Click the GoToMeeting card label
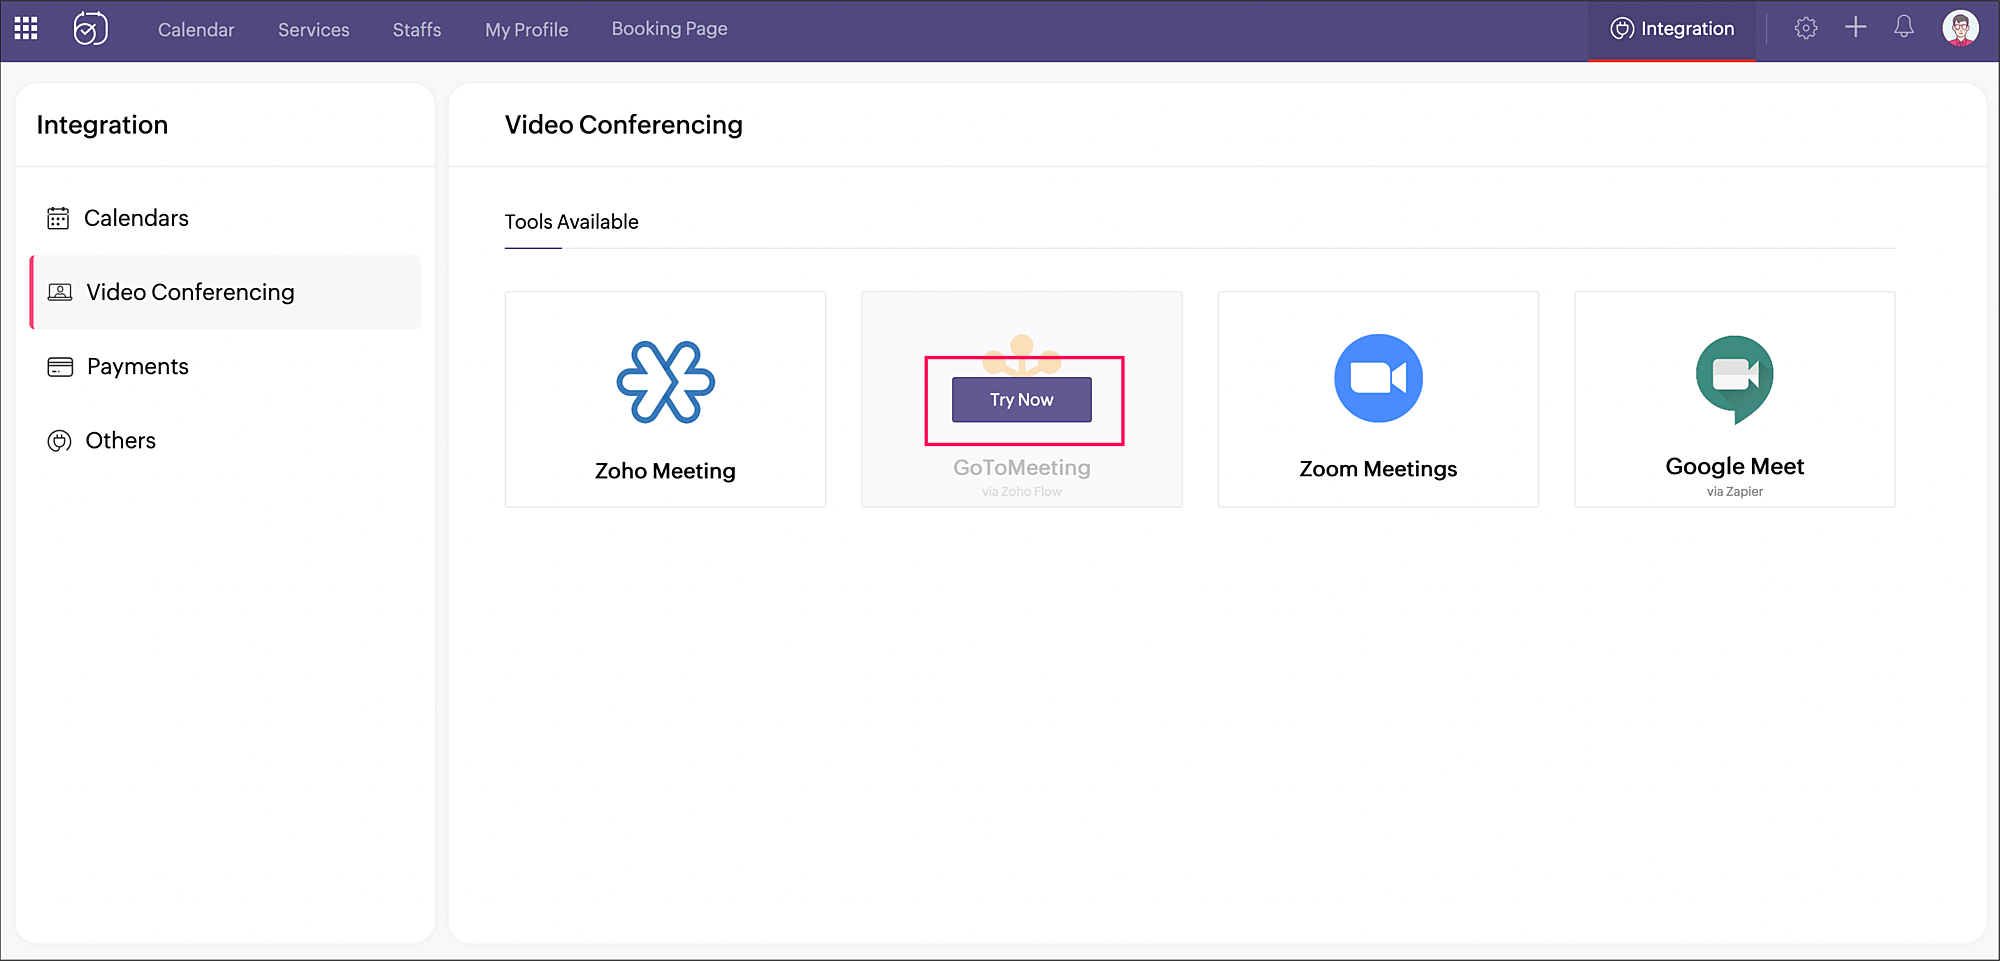Viewport: 2000px width, 961px height. (1022, 468)
